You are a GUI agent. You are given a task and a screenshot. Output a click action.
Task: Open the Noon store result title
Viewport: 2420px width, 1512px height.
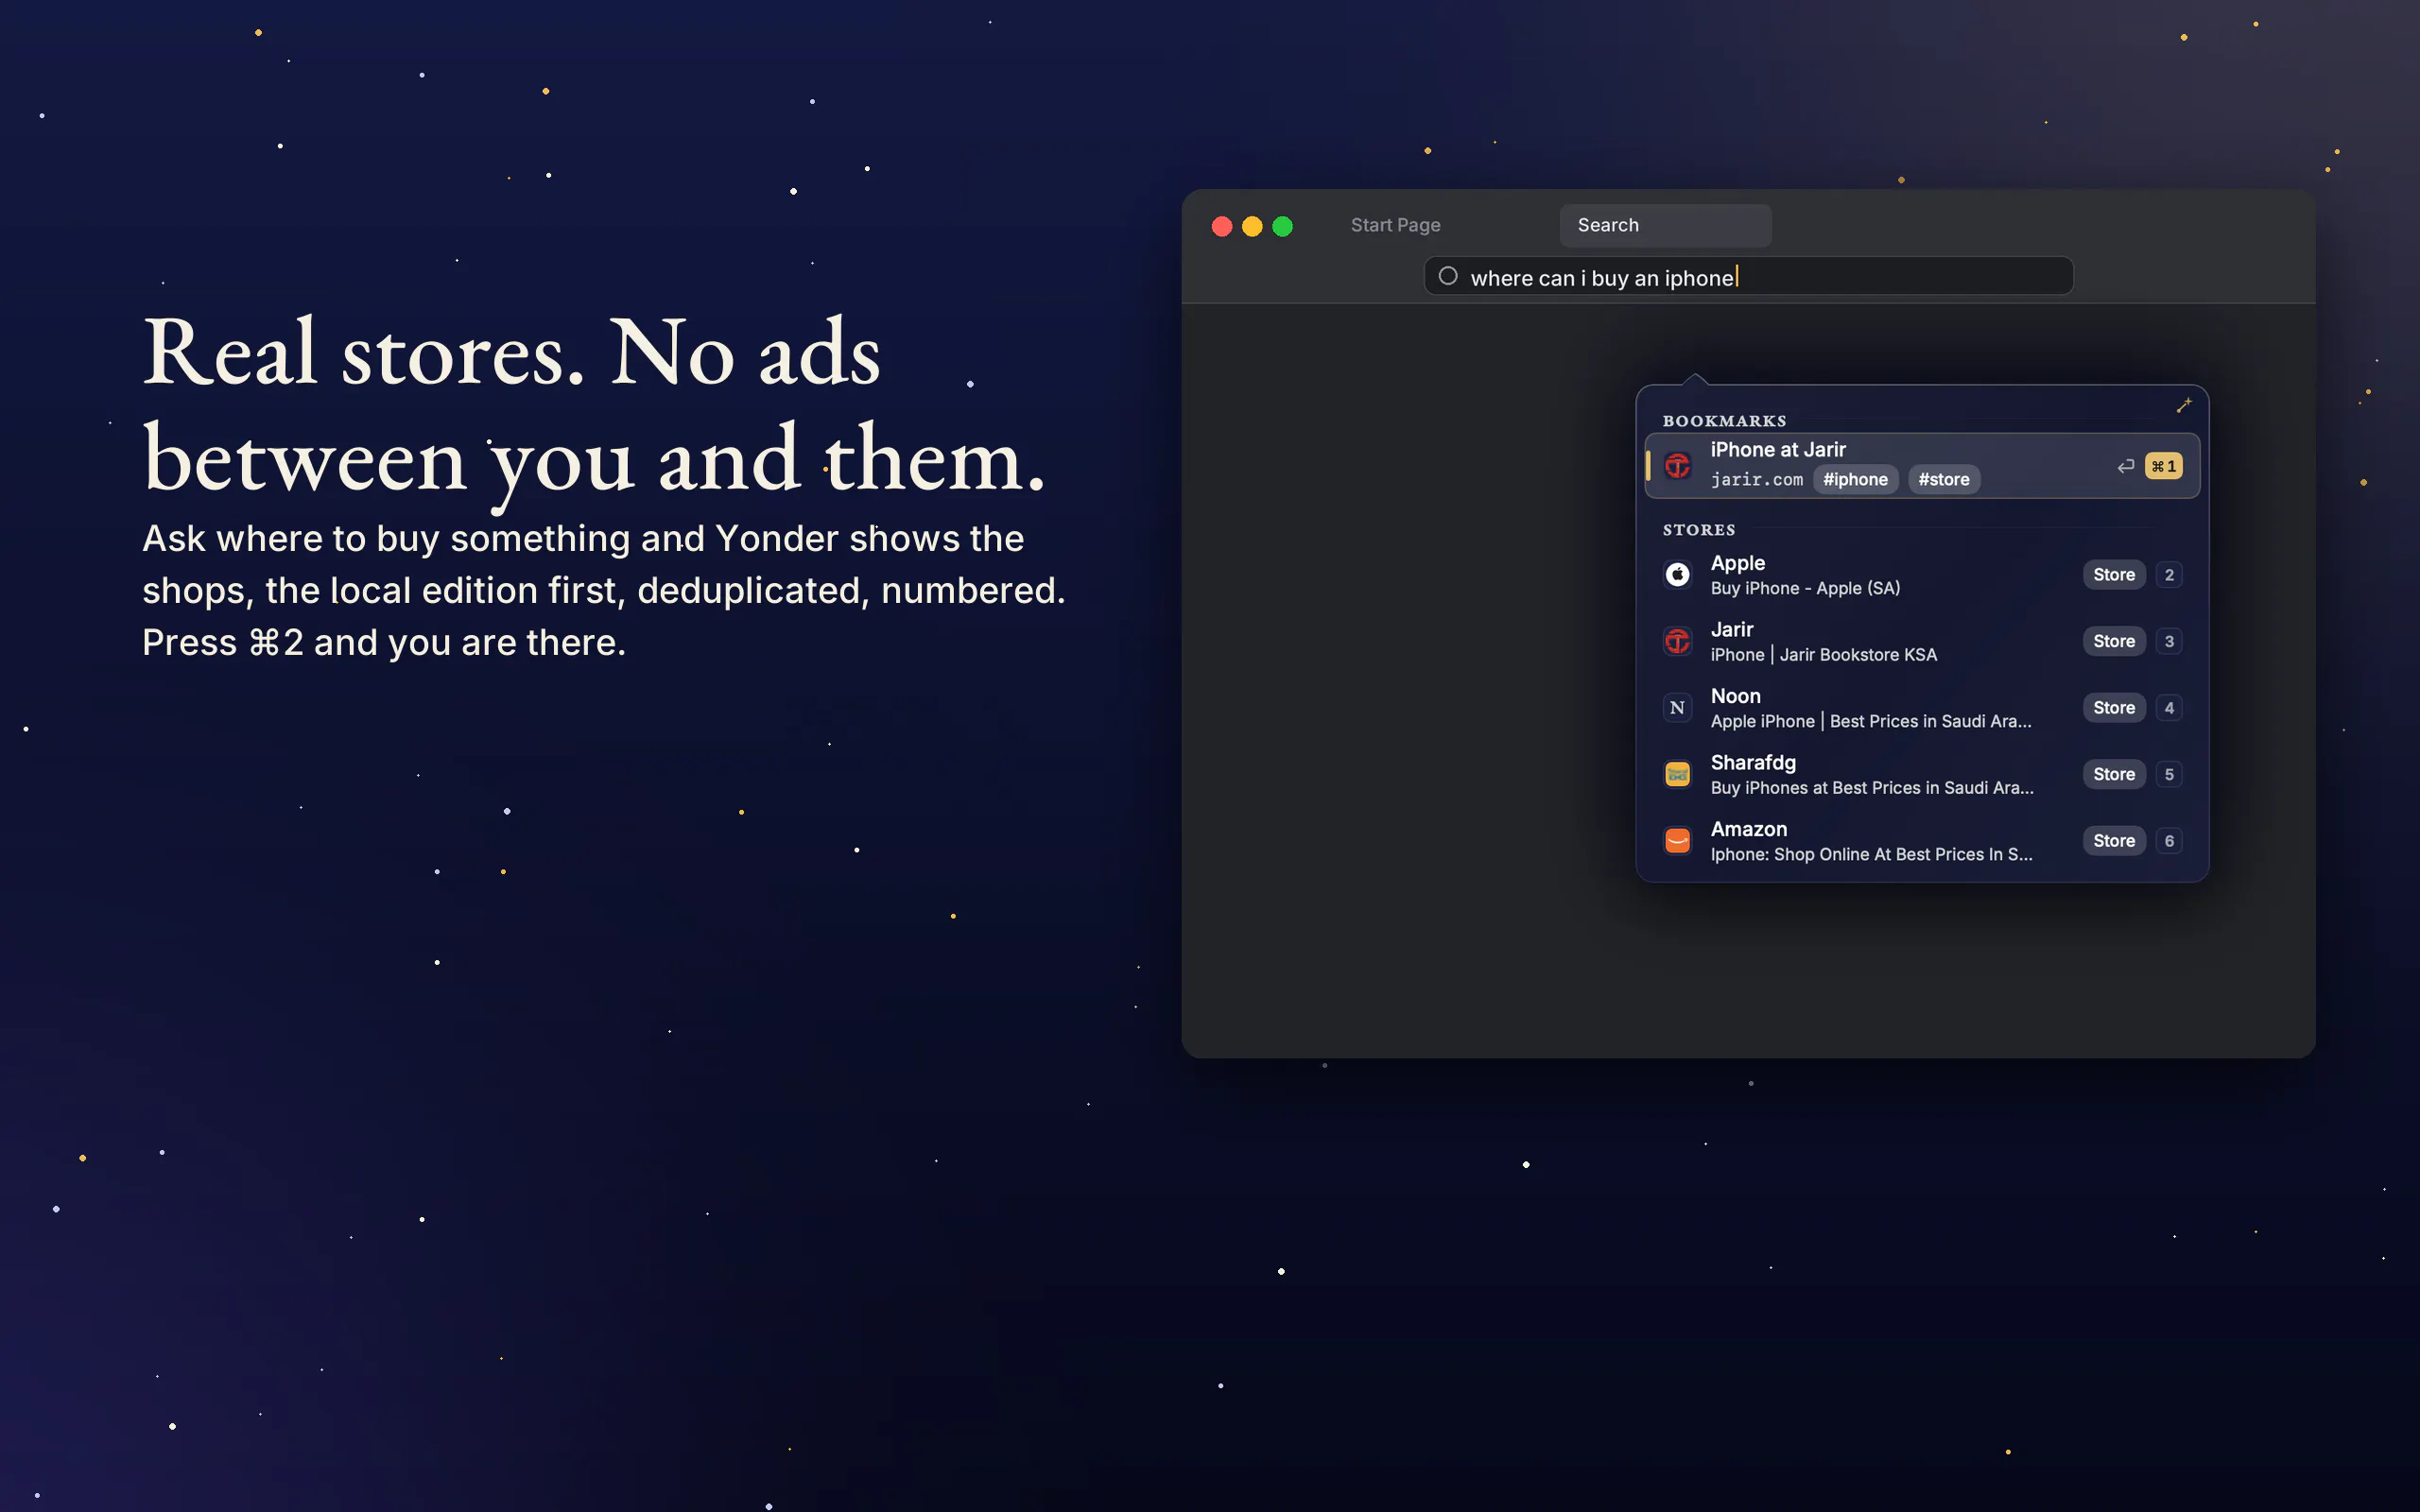[x=1735, y=696]
